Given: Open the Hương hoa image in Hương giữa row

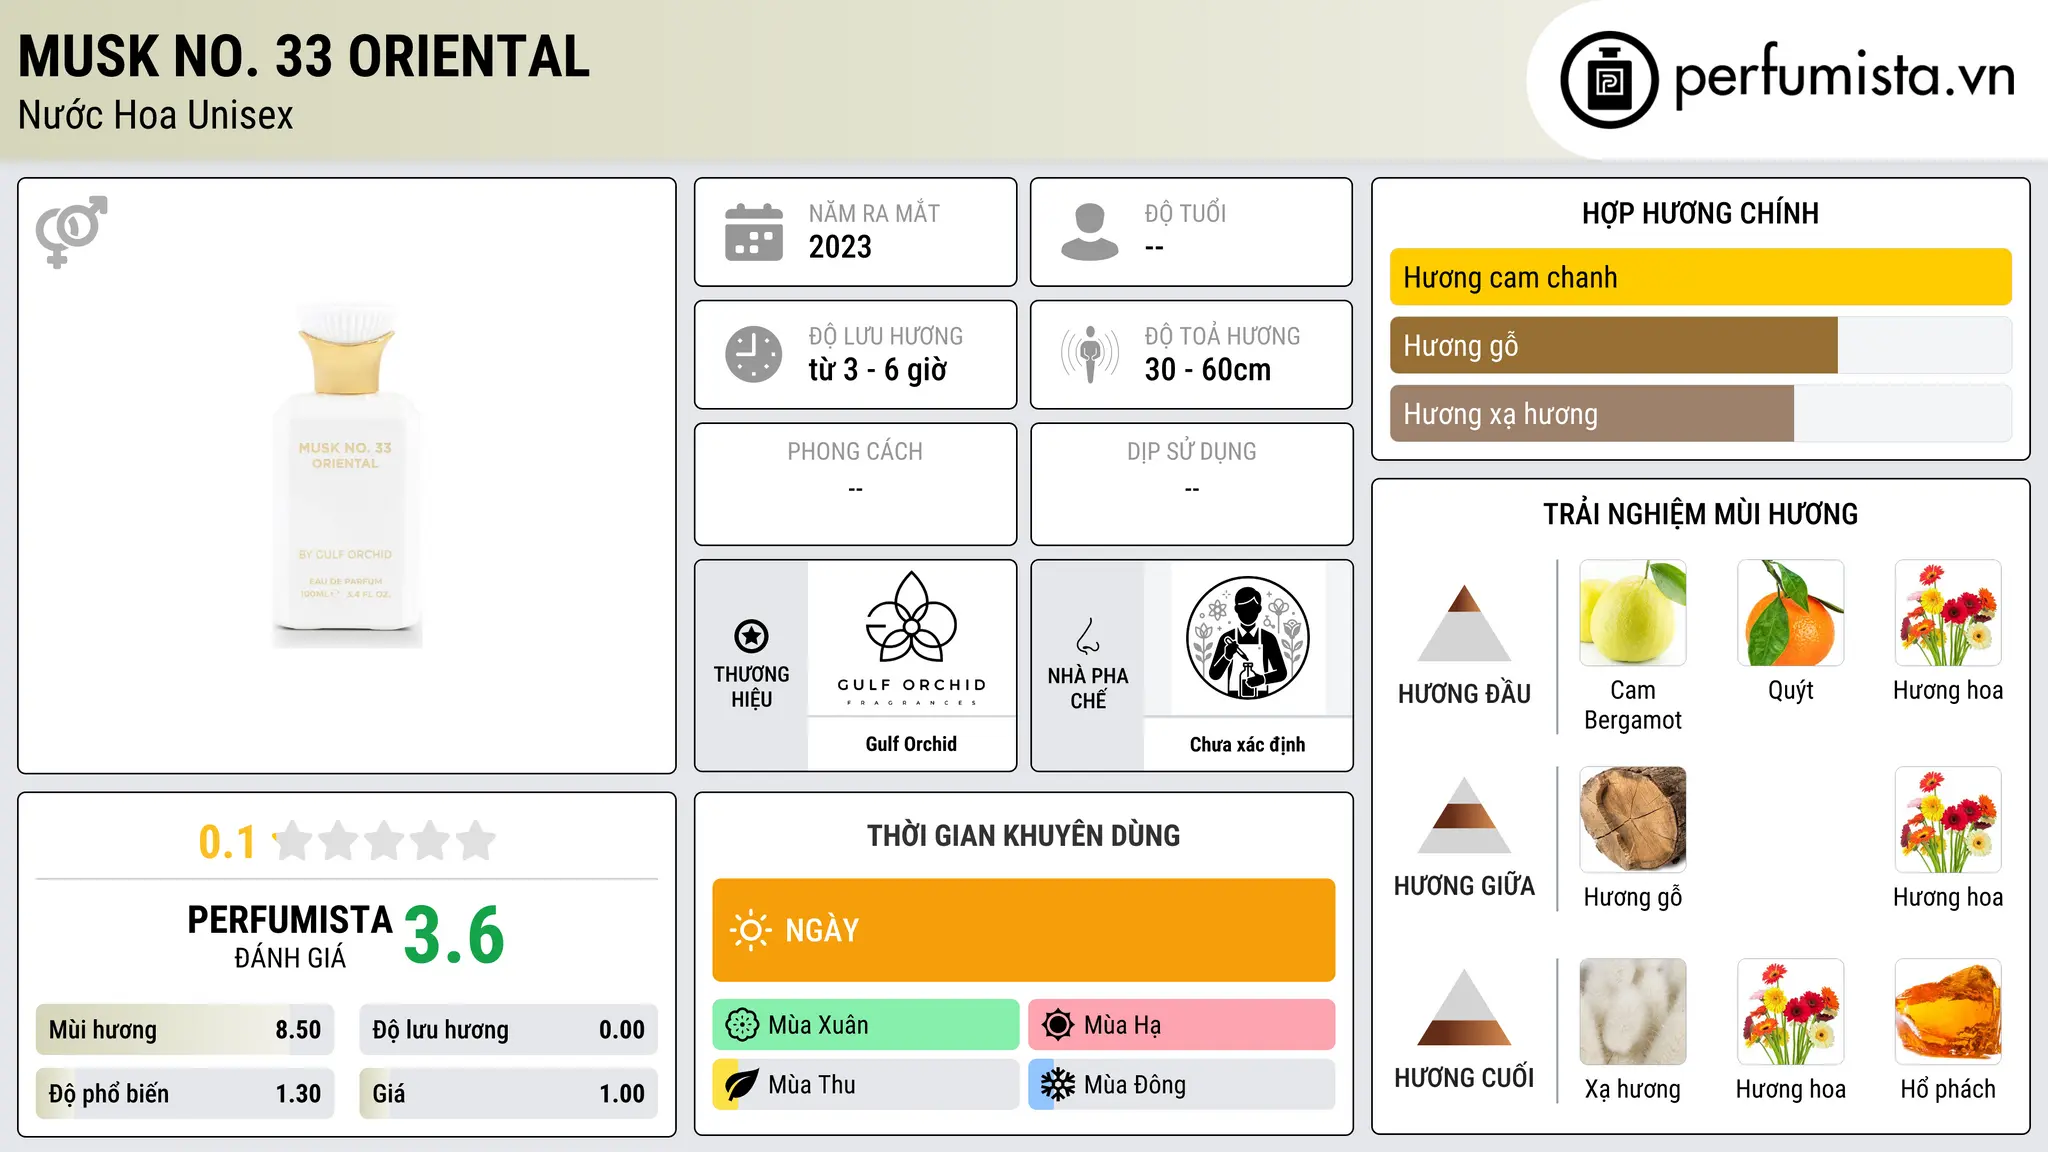Looking at the screenshot, I should (x=1948, y=820).
